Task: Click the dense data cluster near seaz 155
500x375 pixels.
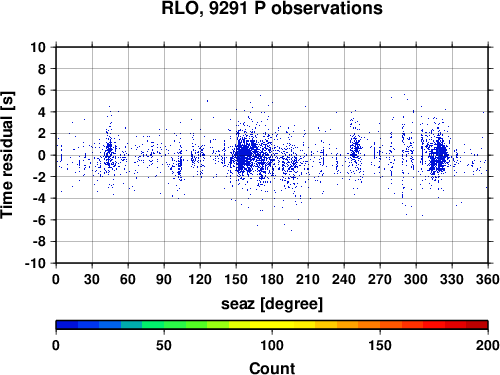Action: (x=245, y=155)
